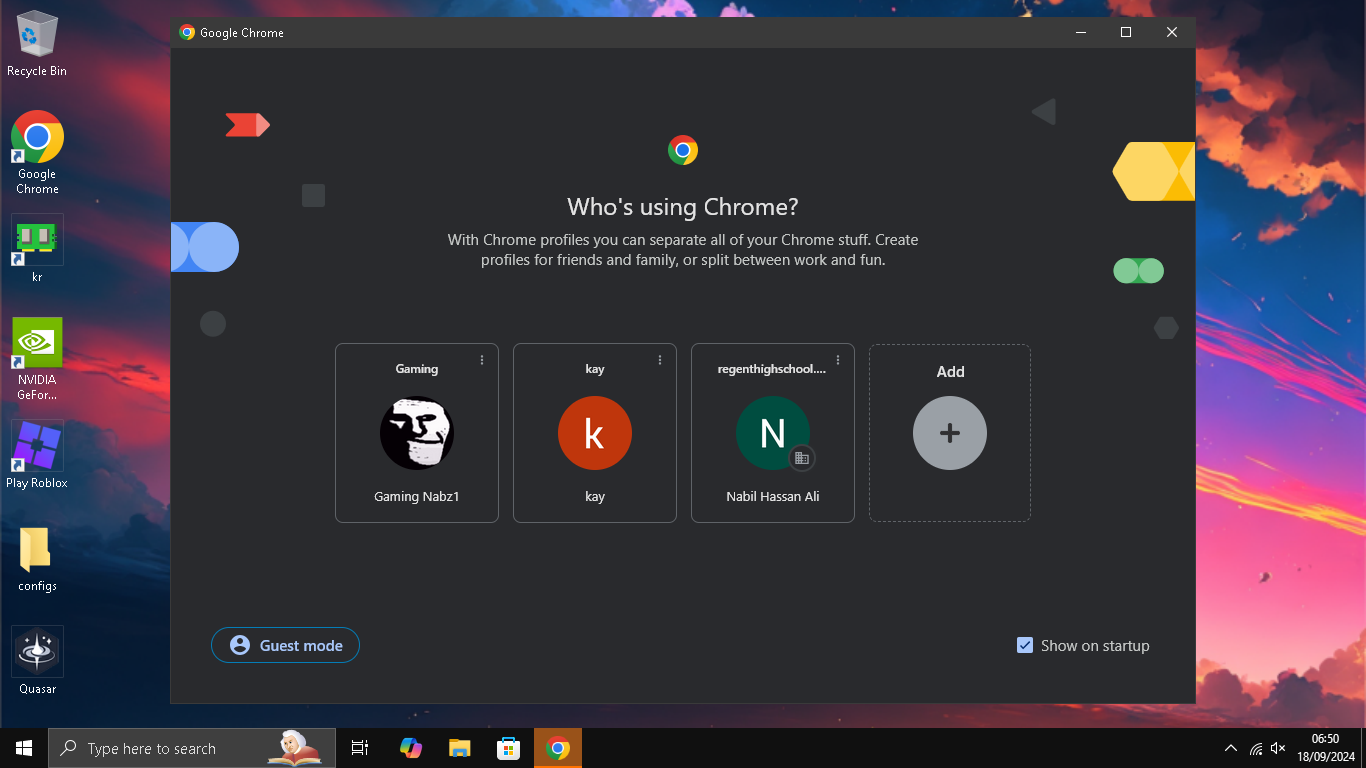Open File Explorer from the taskbar
1366x768 pixels.
coord(460,748)
